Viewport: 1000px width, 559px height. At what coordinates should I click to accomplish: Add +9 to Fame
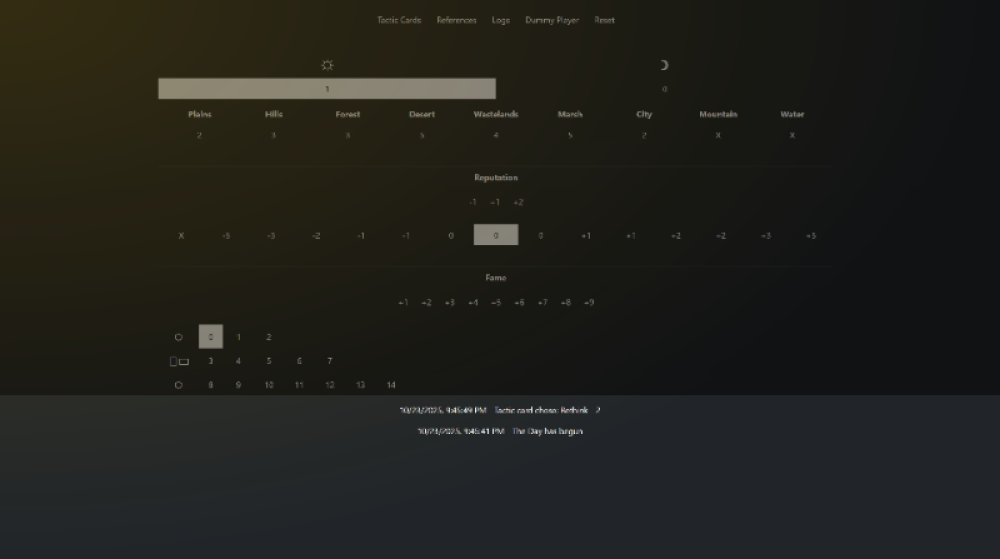(588, 302)
